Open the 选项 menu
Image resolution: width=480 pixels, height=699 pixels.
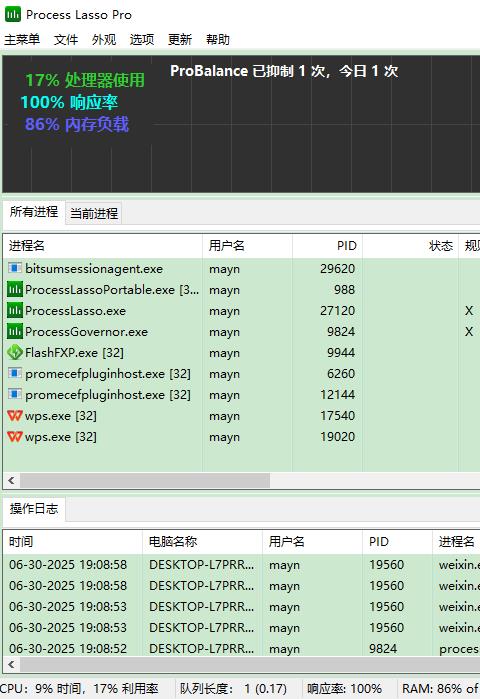click(142, 40)
